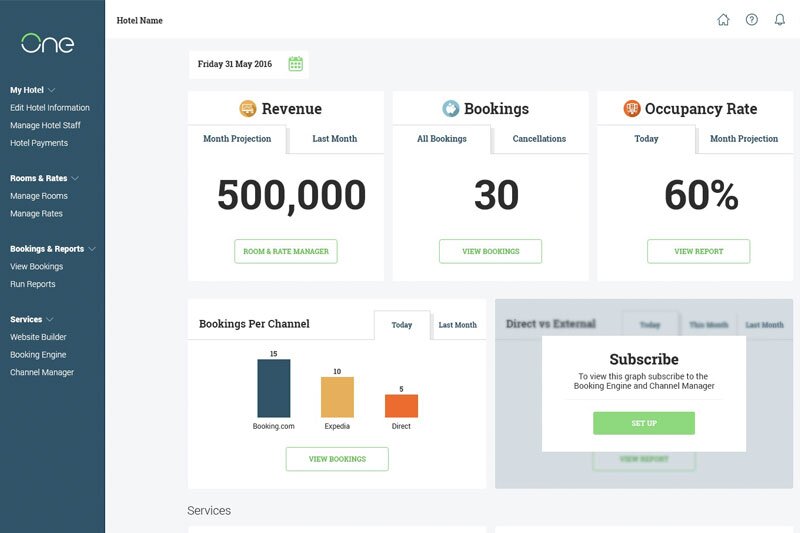800x533 pixels.
Task: Click the 60% occupancy value
Action: (701, 195)
